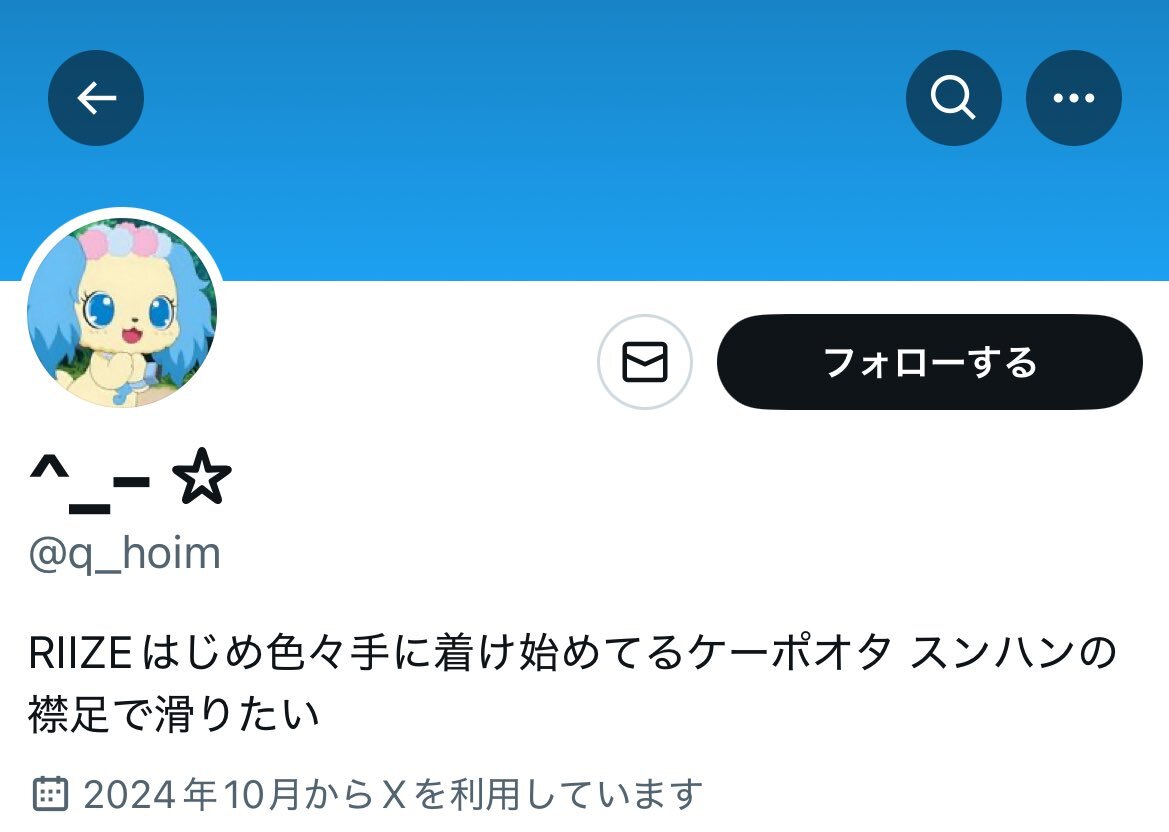View the blue header banner image
Screen dimensions: 1169x832
(584, 140)
